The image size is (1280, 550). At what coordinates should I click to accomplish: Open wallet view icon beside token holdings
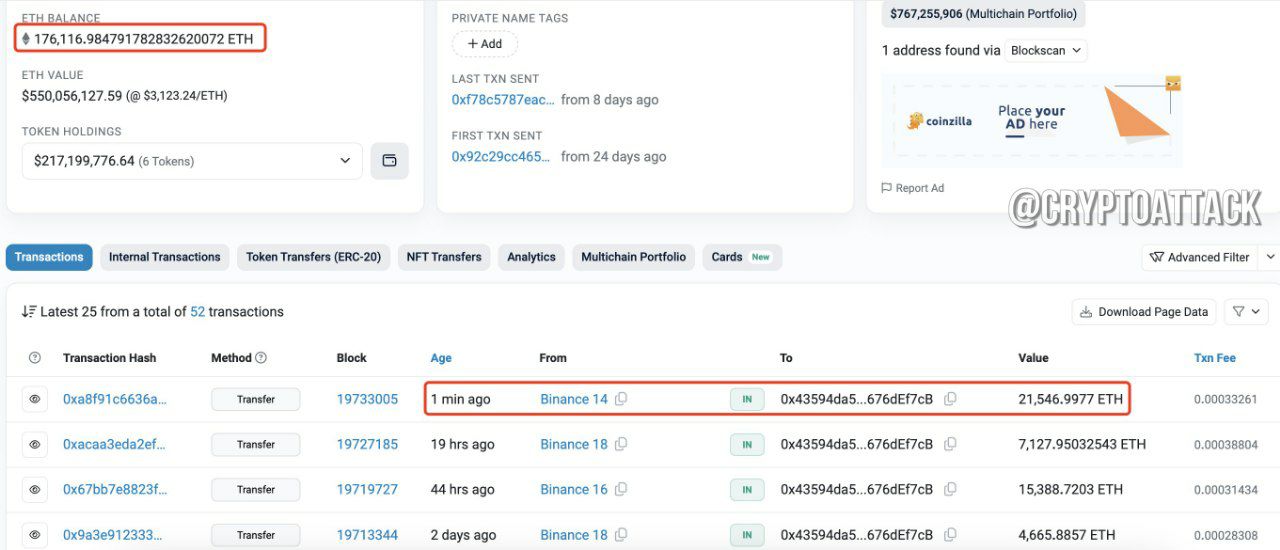pyautogui.click(x=390, y=161)
